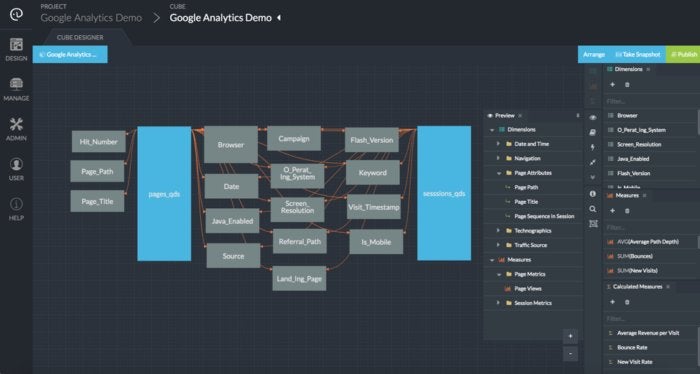Collapse the Page Metrics folder
This screenshot has width=700, height=374.
click(499, 274)
